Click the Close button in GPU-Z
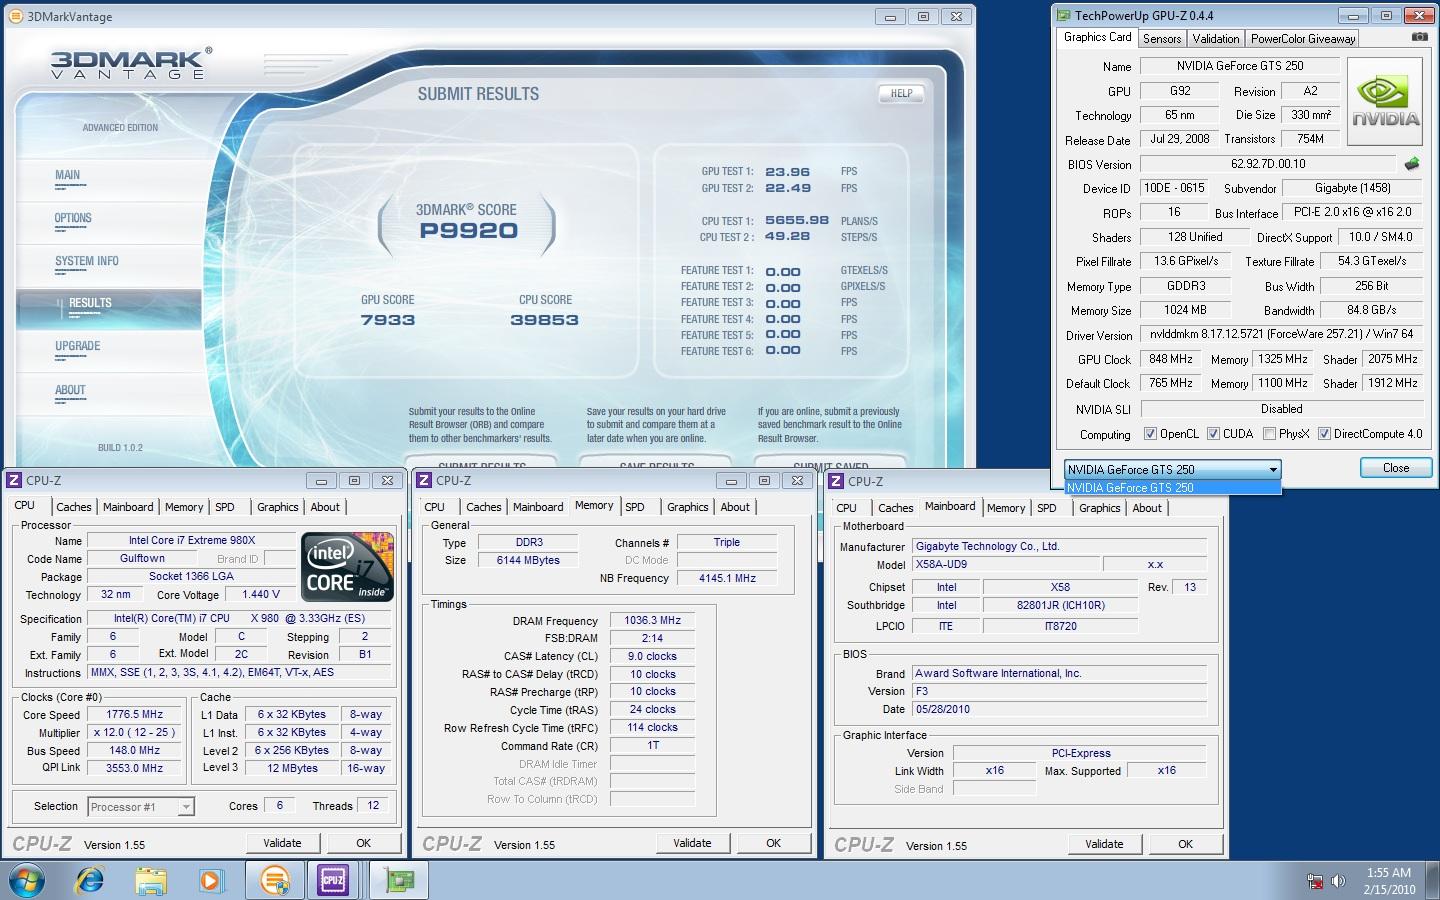Image resolution: width=1440 pixels, height=900 pixels. [1396, 468]
